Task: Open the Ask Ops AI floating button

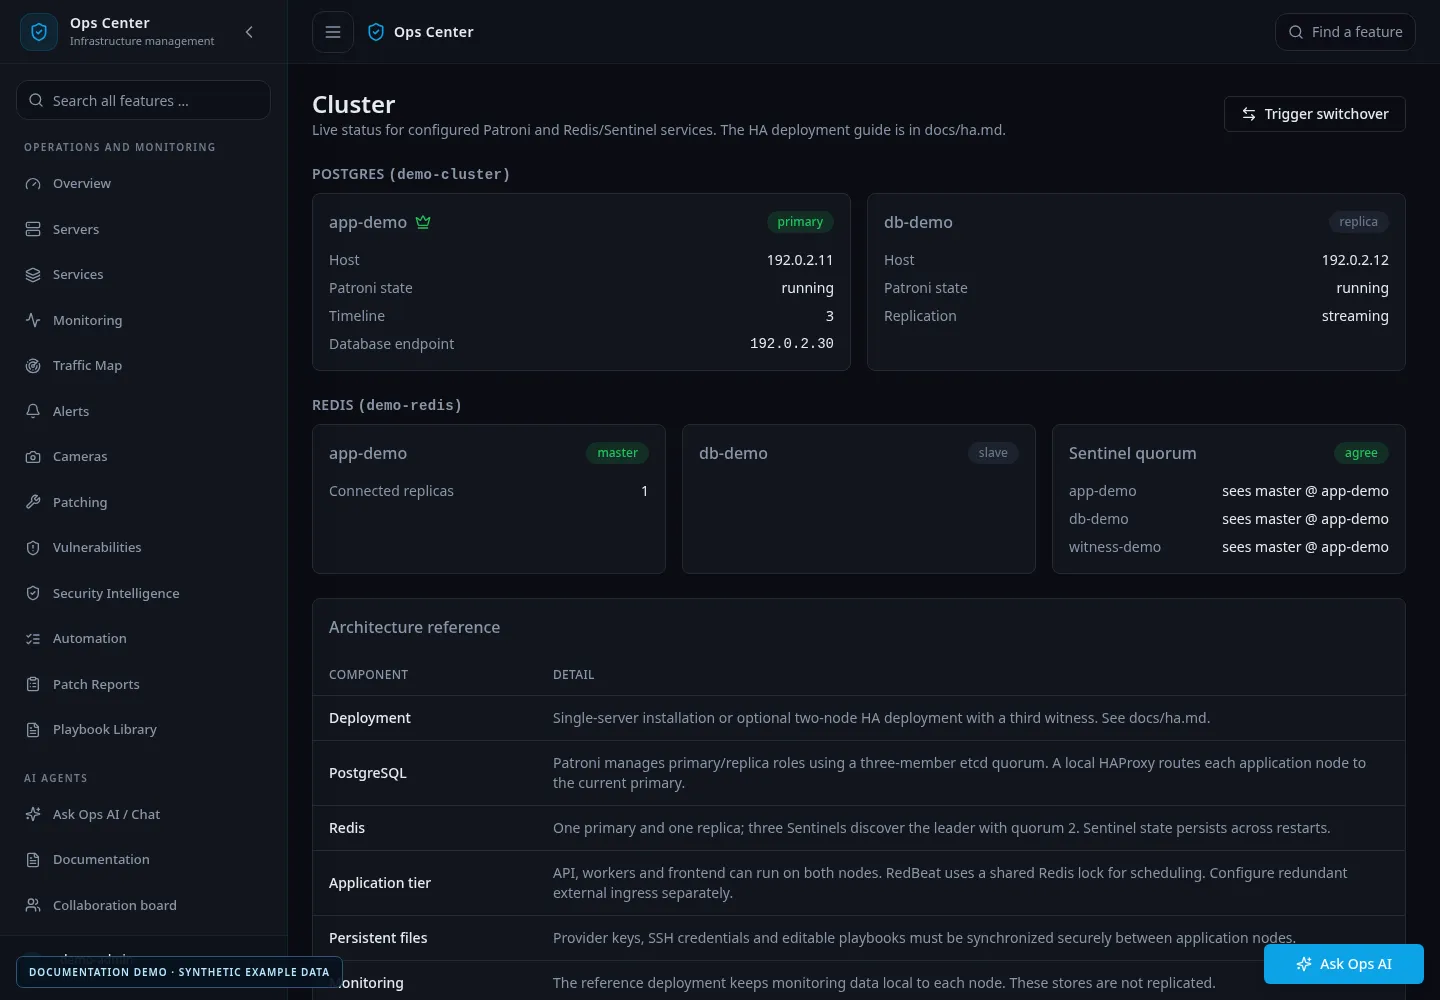Action: 1344,964
